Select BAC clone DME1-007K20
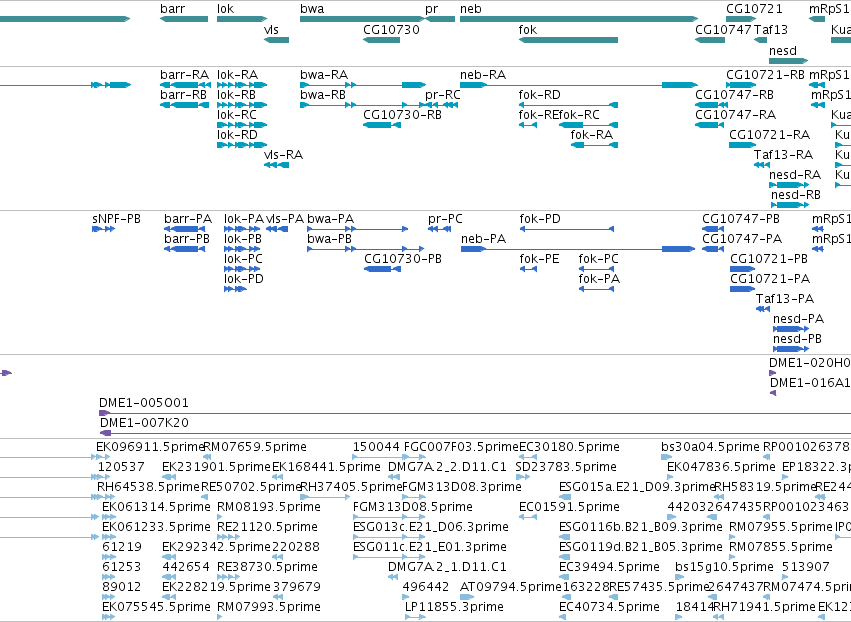 pyautogui.click(x=475, y=433)
